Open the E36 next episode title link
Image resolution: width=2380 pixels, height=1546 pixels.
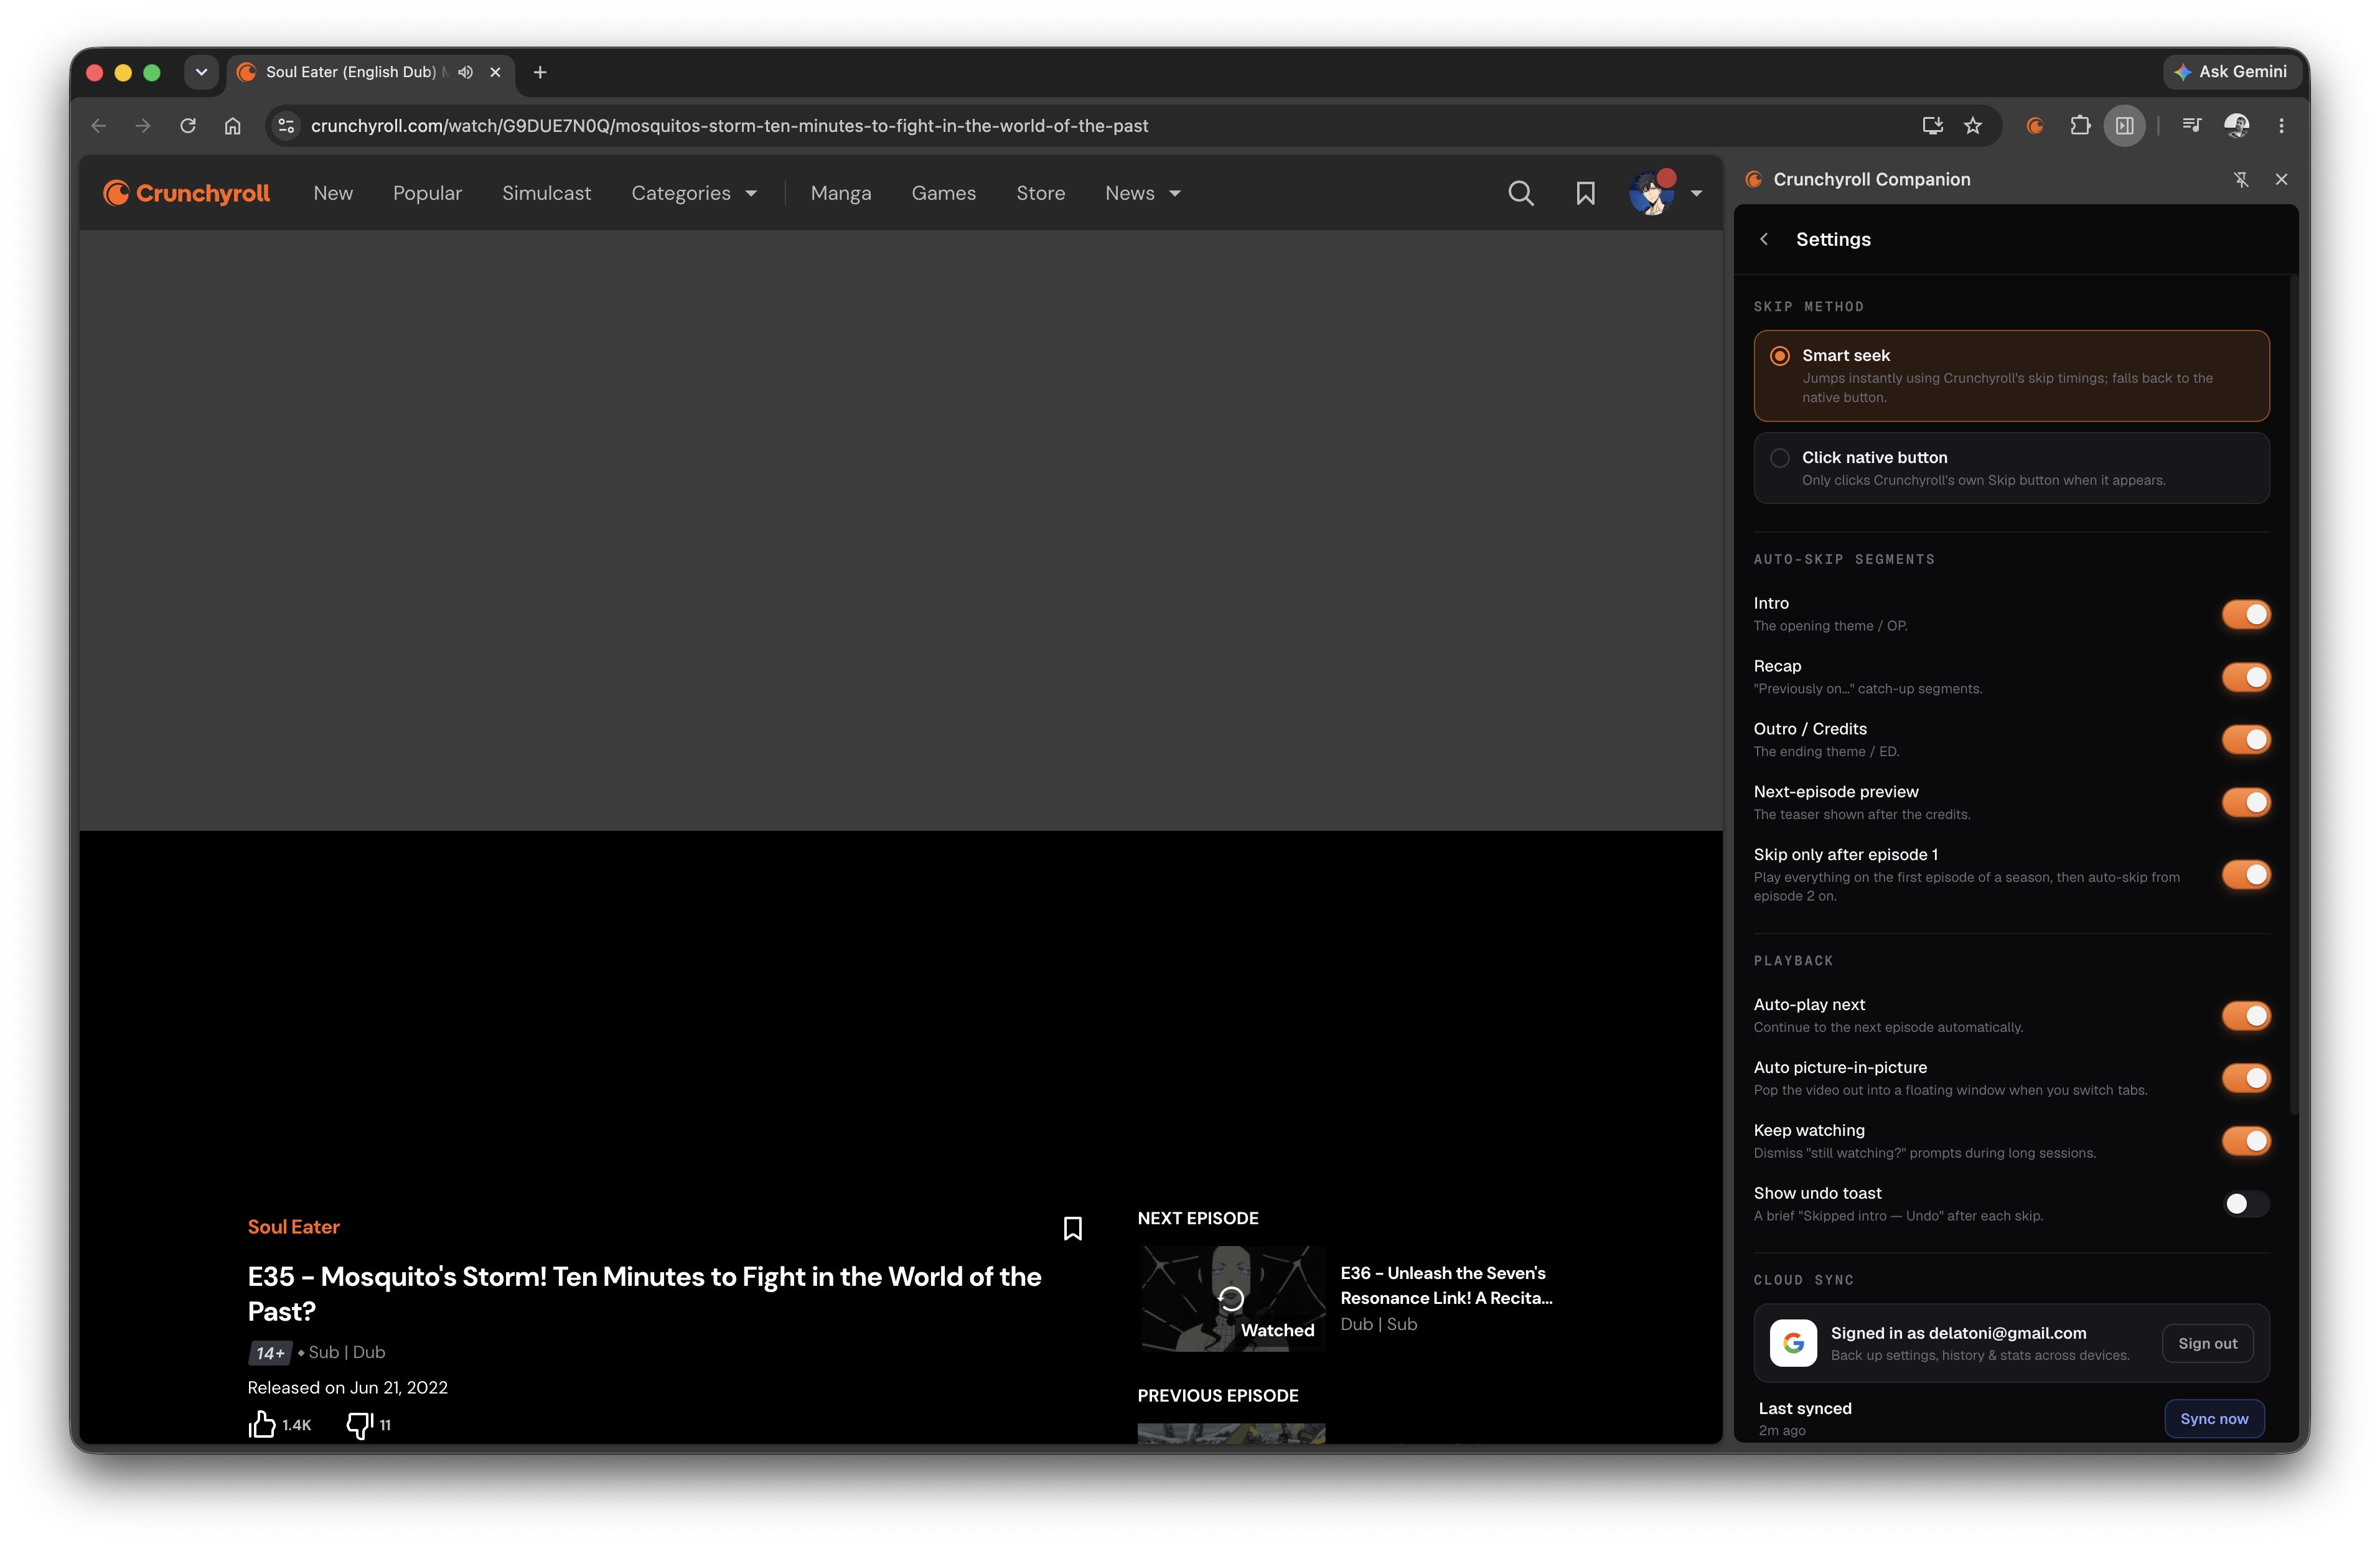(x=1446, y=1285)
